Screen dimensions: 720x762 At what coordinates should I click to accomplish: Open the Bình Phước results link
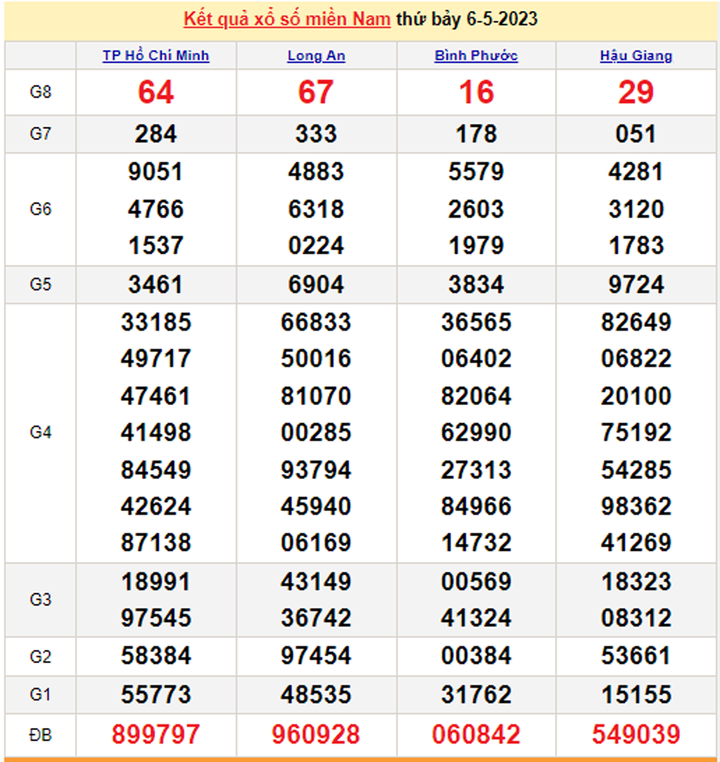476,56
